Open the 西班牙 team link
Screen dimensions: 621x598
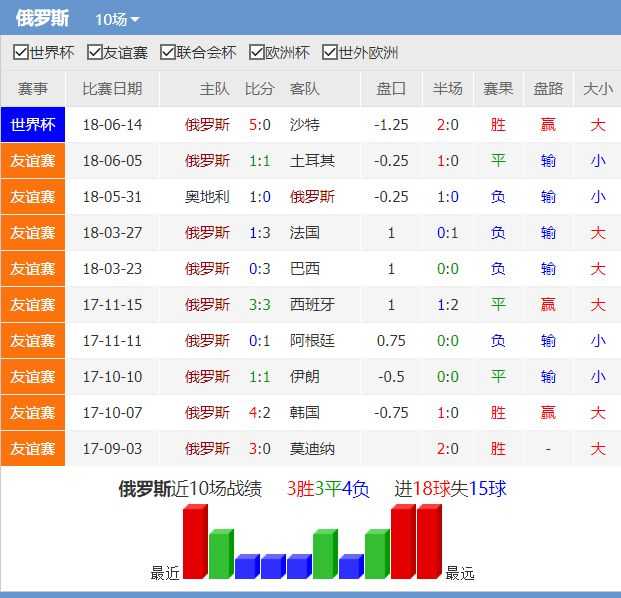click(312, 305)
